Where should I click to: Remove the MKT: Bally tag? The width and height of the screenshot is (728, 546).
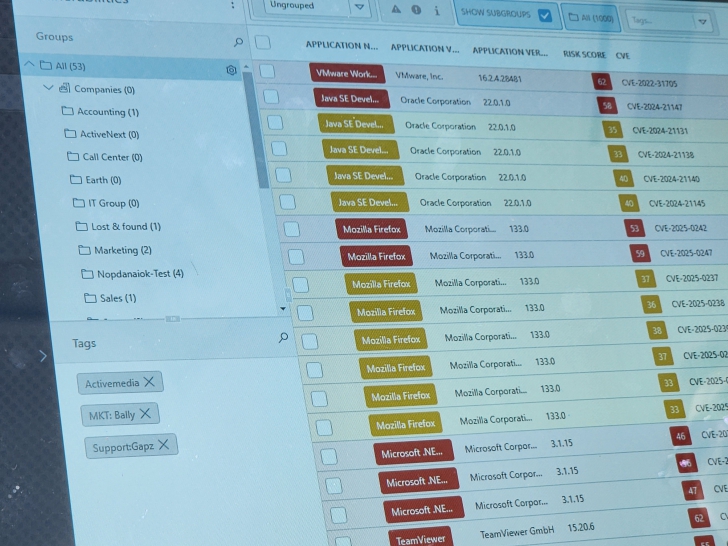tap(145, 413)
